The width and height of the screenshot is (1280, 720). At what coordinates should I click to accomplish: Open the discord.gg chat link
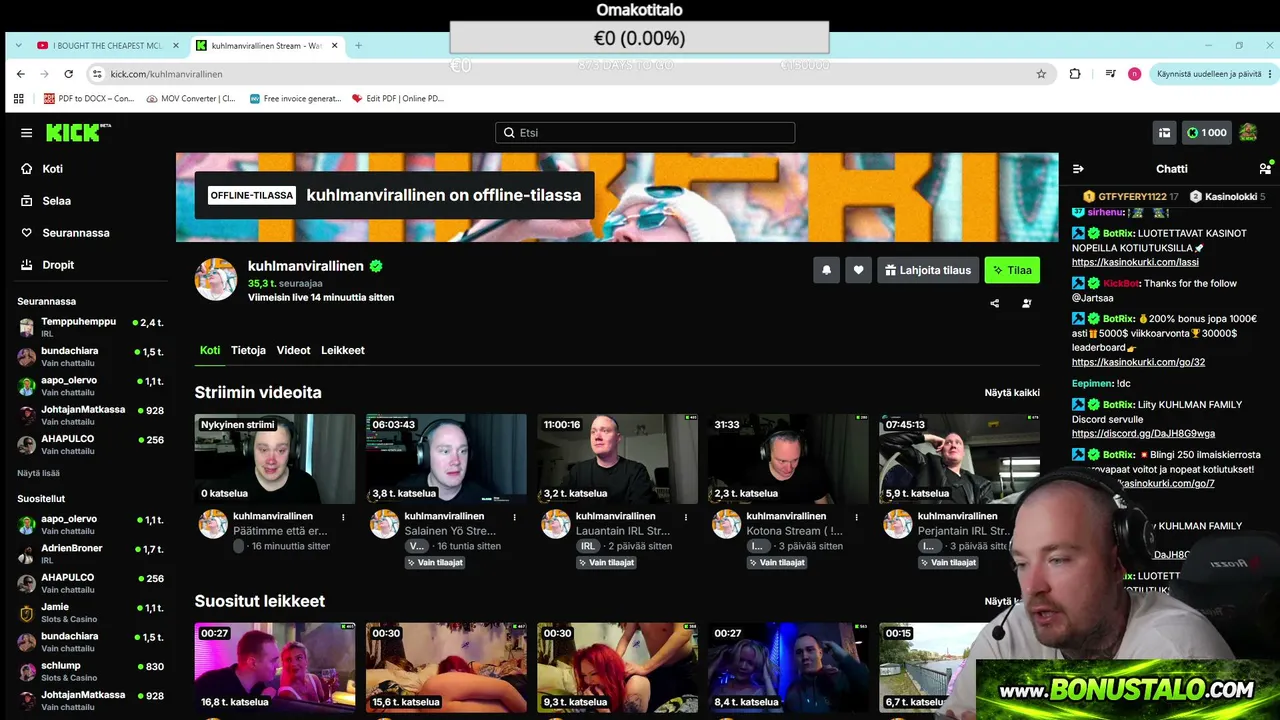(x=1143, y=433)
